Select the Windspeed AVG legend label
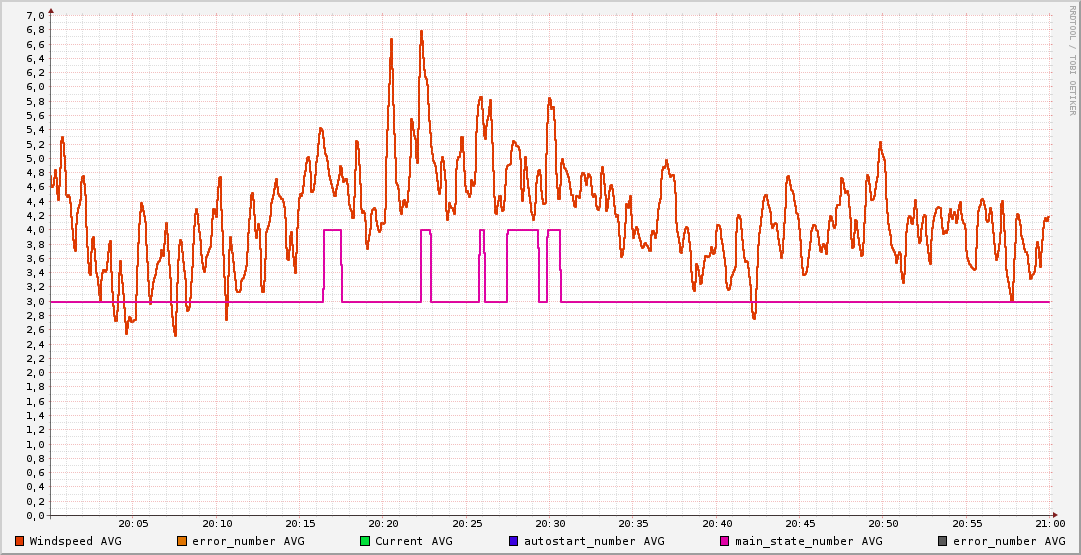The image size is (1081, 555). click(x=75, y=541)
